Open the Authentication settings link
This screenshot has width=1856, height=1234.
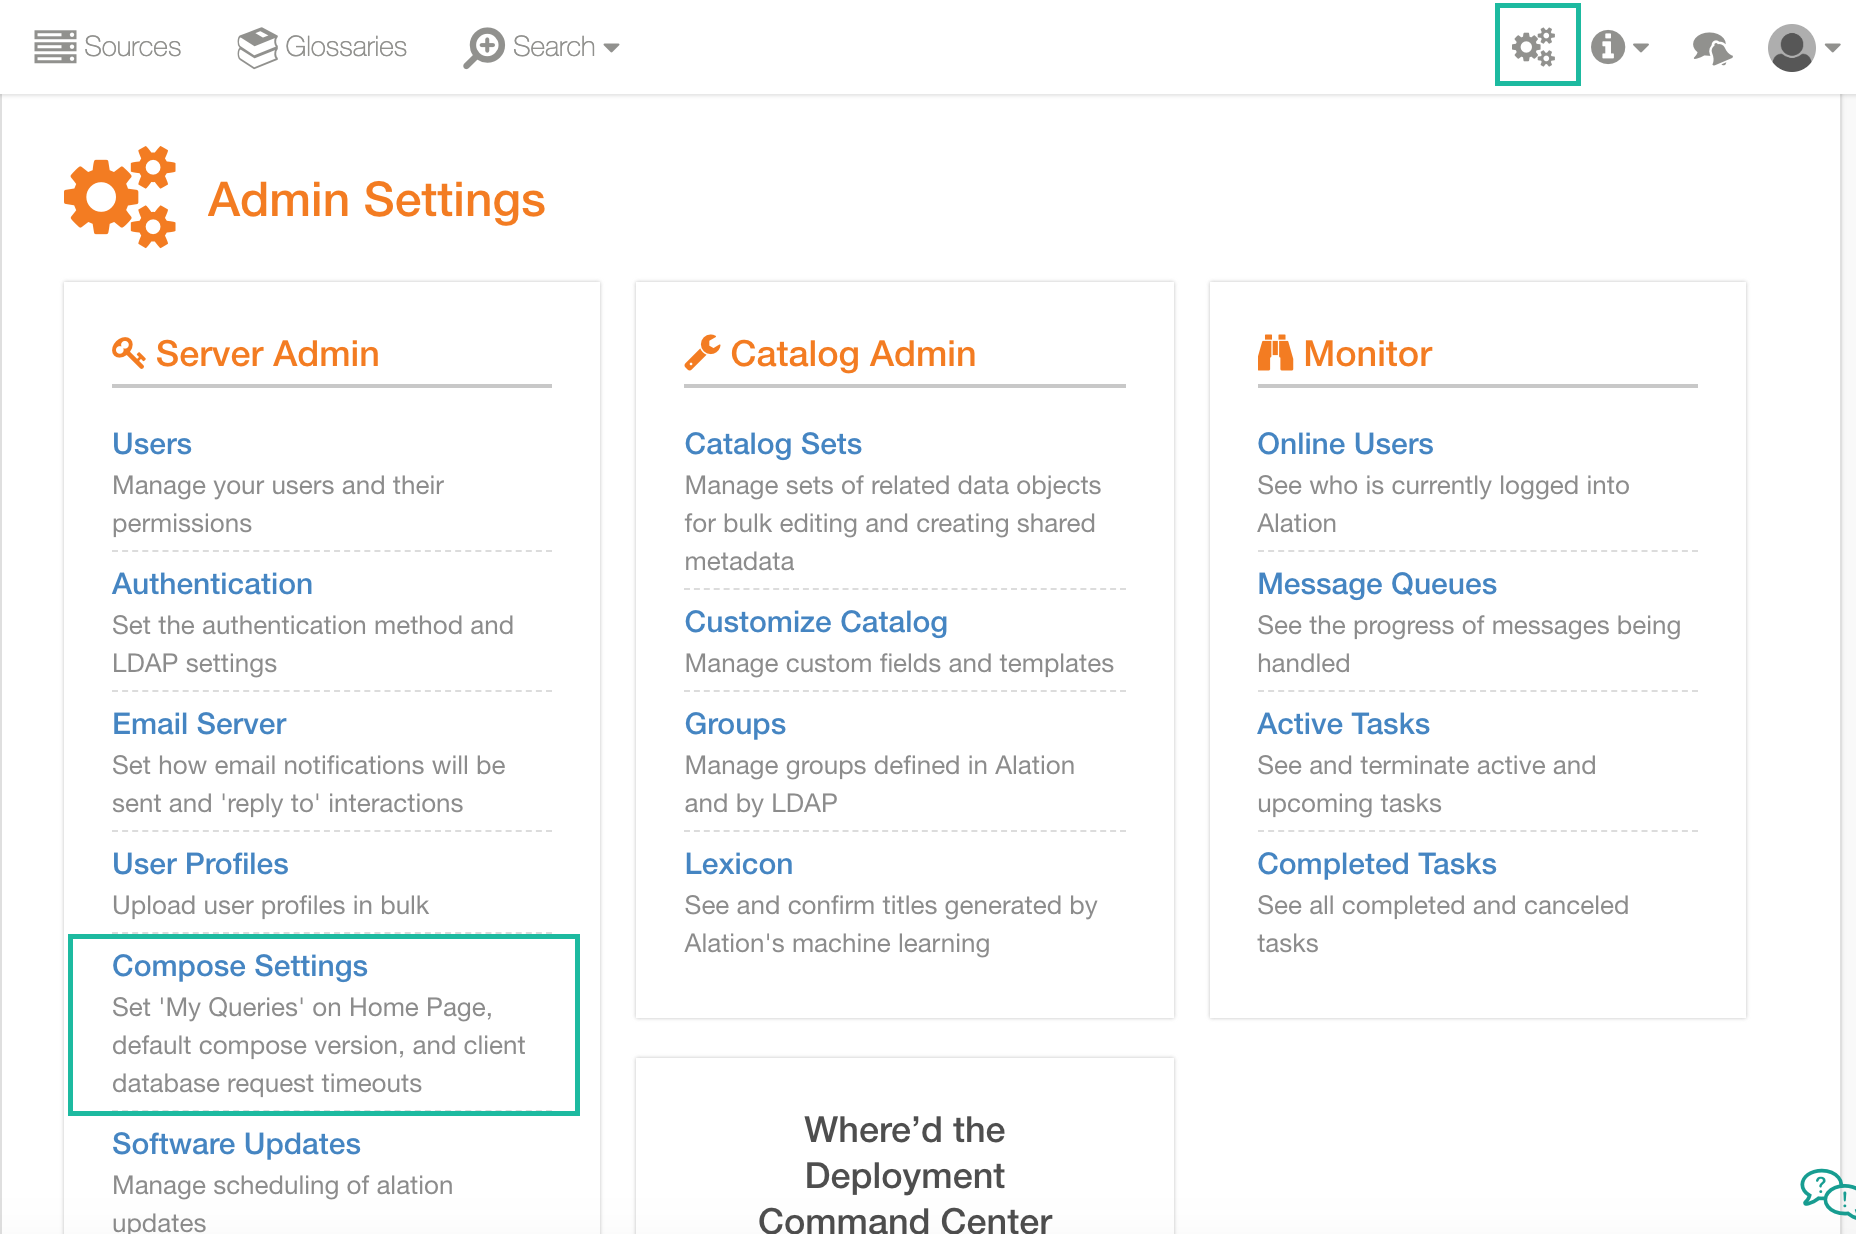(x=212, y=584)
